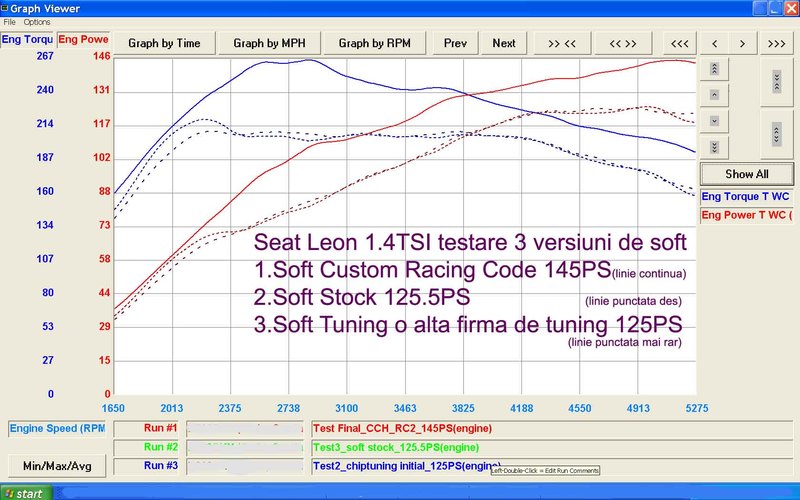Switch to Graph by RPM view
This screenshot has height=500, width=800.
[x=374, y=43]
